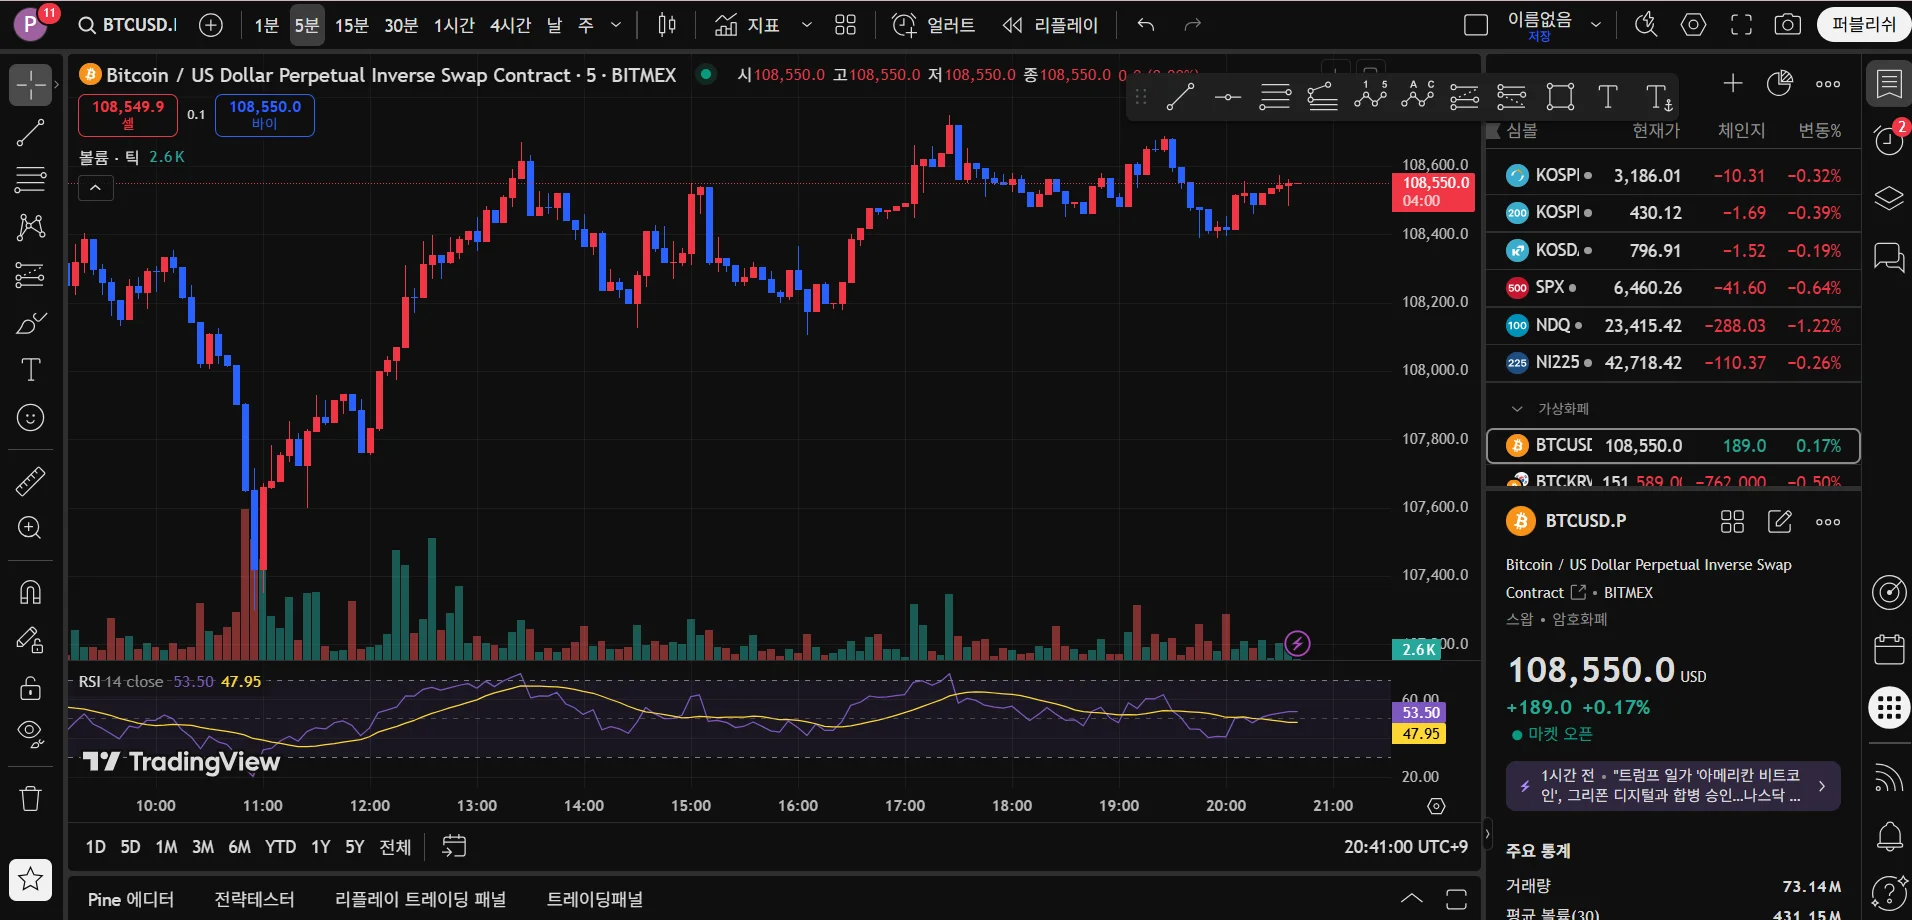Open the alerts clock icon in right sidebar
1912x920 pixels.
click(x=1888, y=140)
